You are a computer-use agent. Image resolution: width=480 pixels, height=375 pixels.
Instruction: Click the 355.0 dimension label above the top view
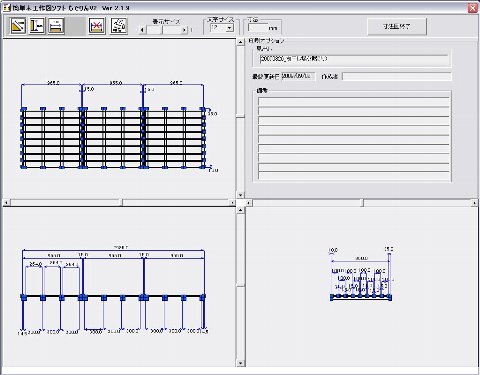click(116, 82)
